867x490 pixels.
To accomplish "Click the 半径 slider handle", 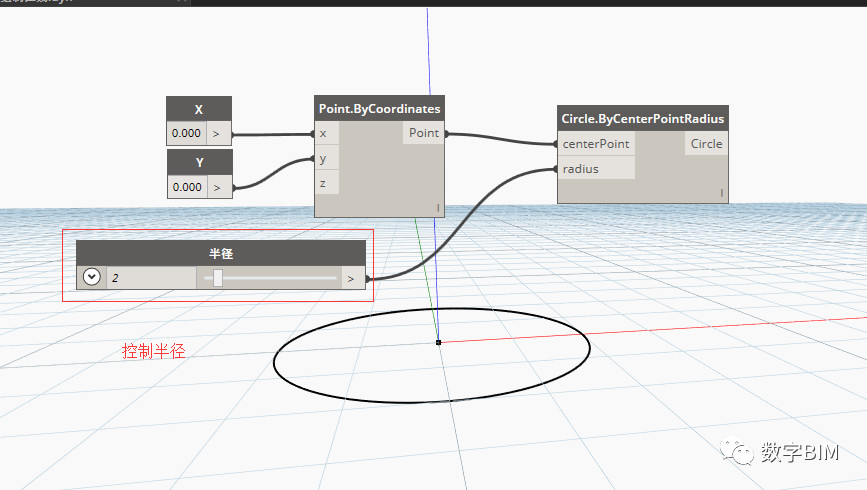I will coord(218,278).
